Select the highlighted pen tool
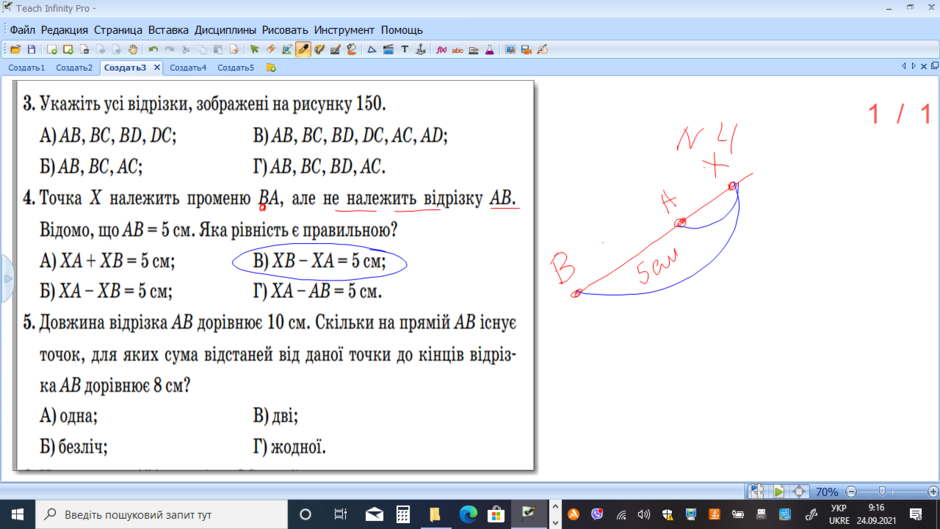 (x=303, y=50)
